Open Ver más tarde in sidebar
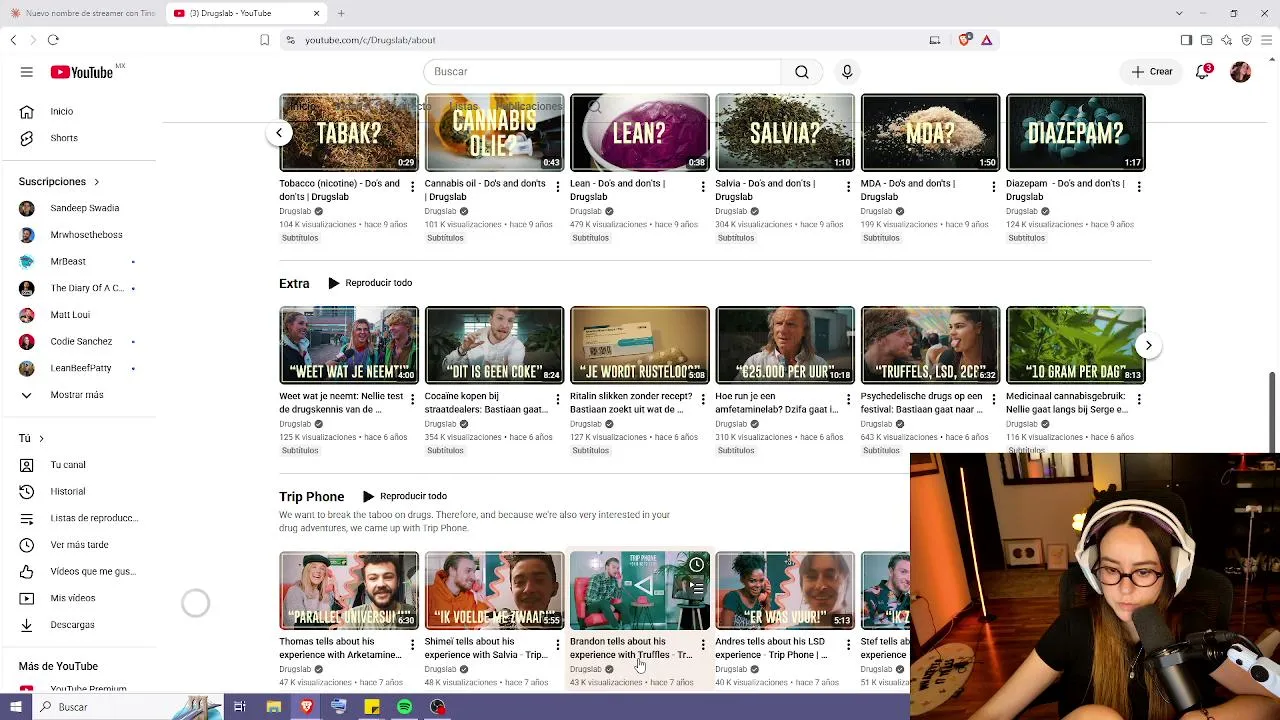 point(78,545)
